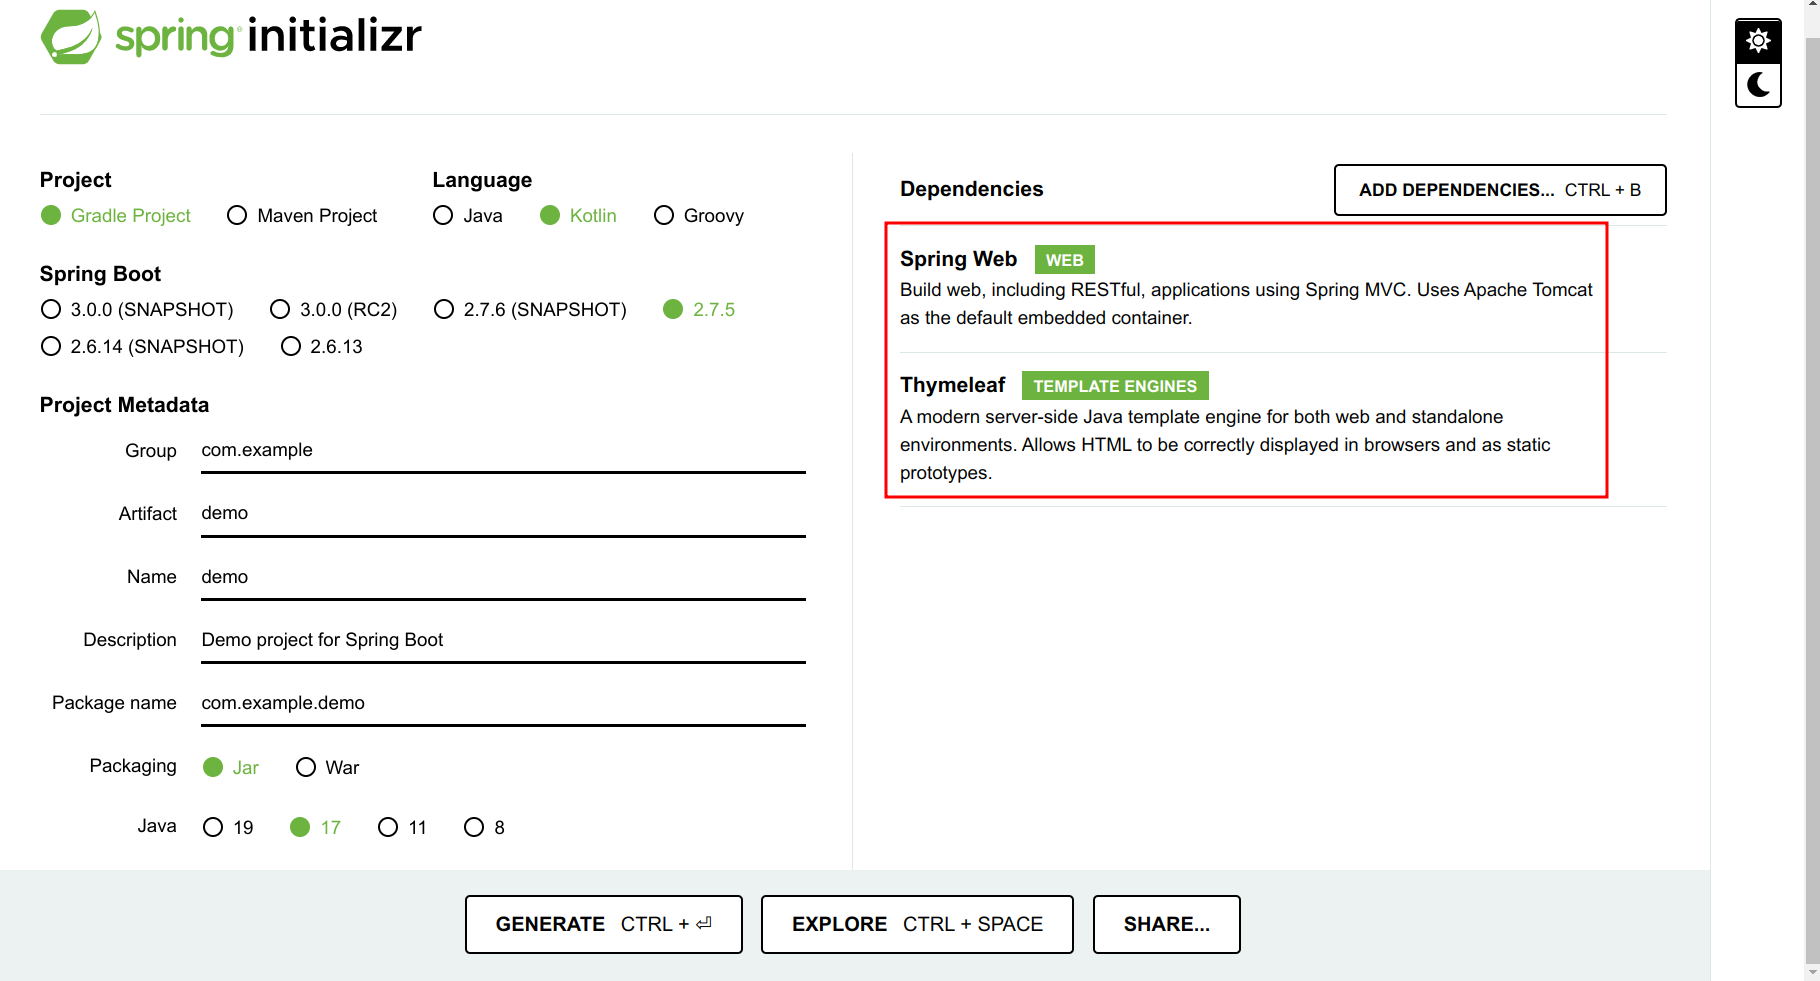Select Java version 8
This screenshot has width=1820, height=981.
point(474,827)
